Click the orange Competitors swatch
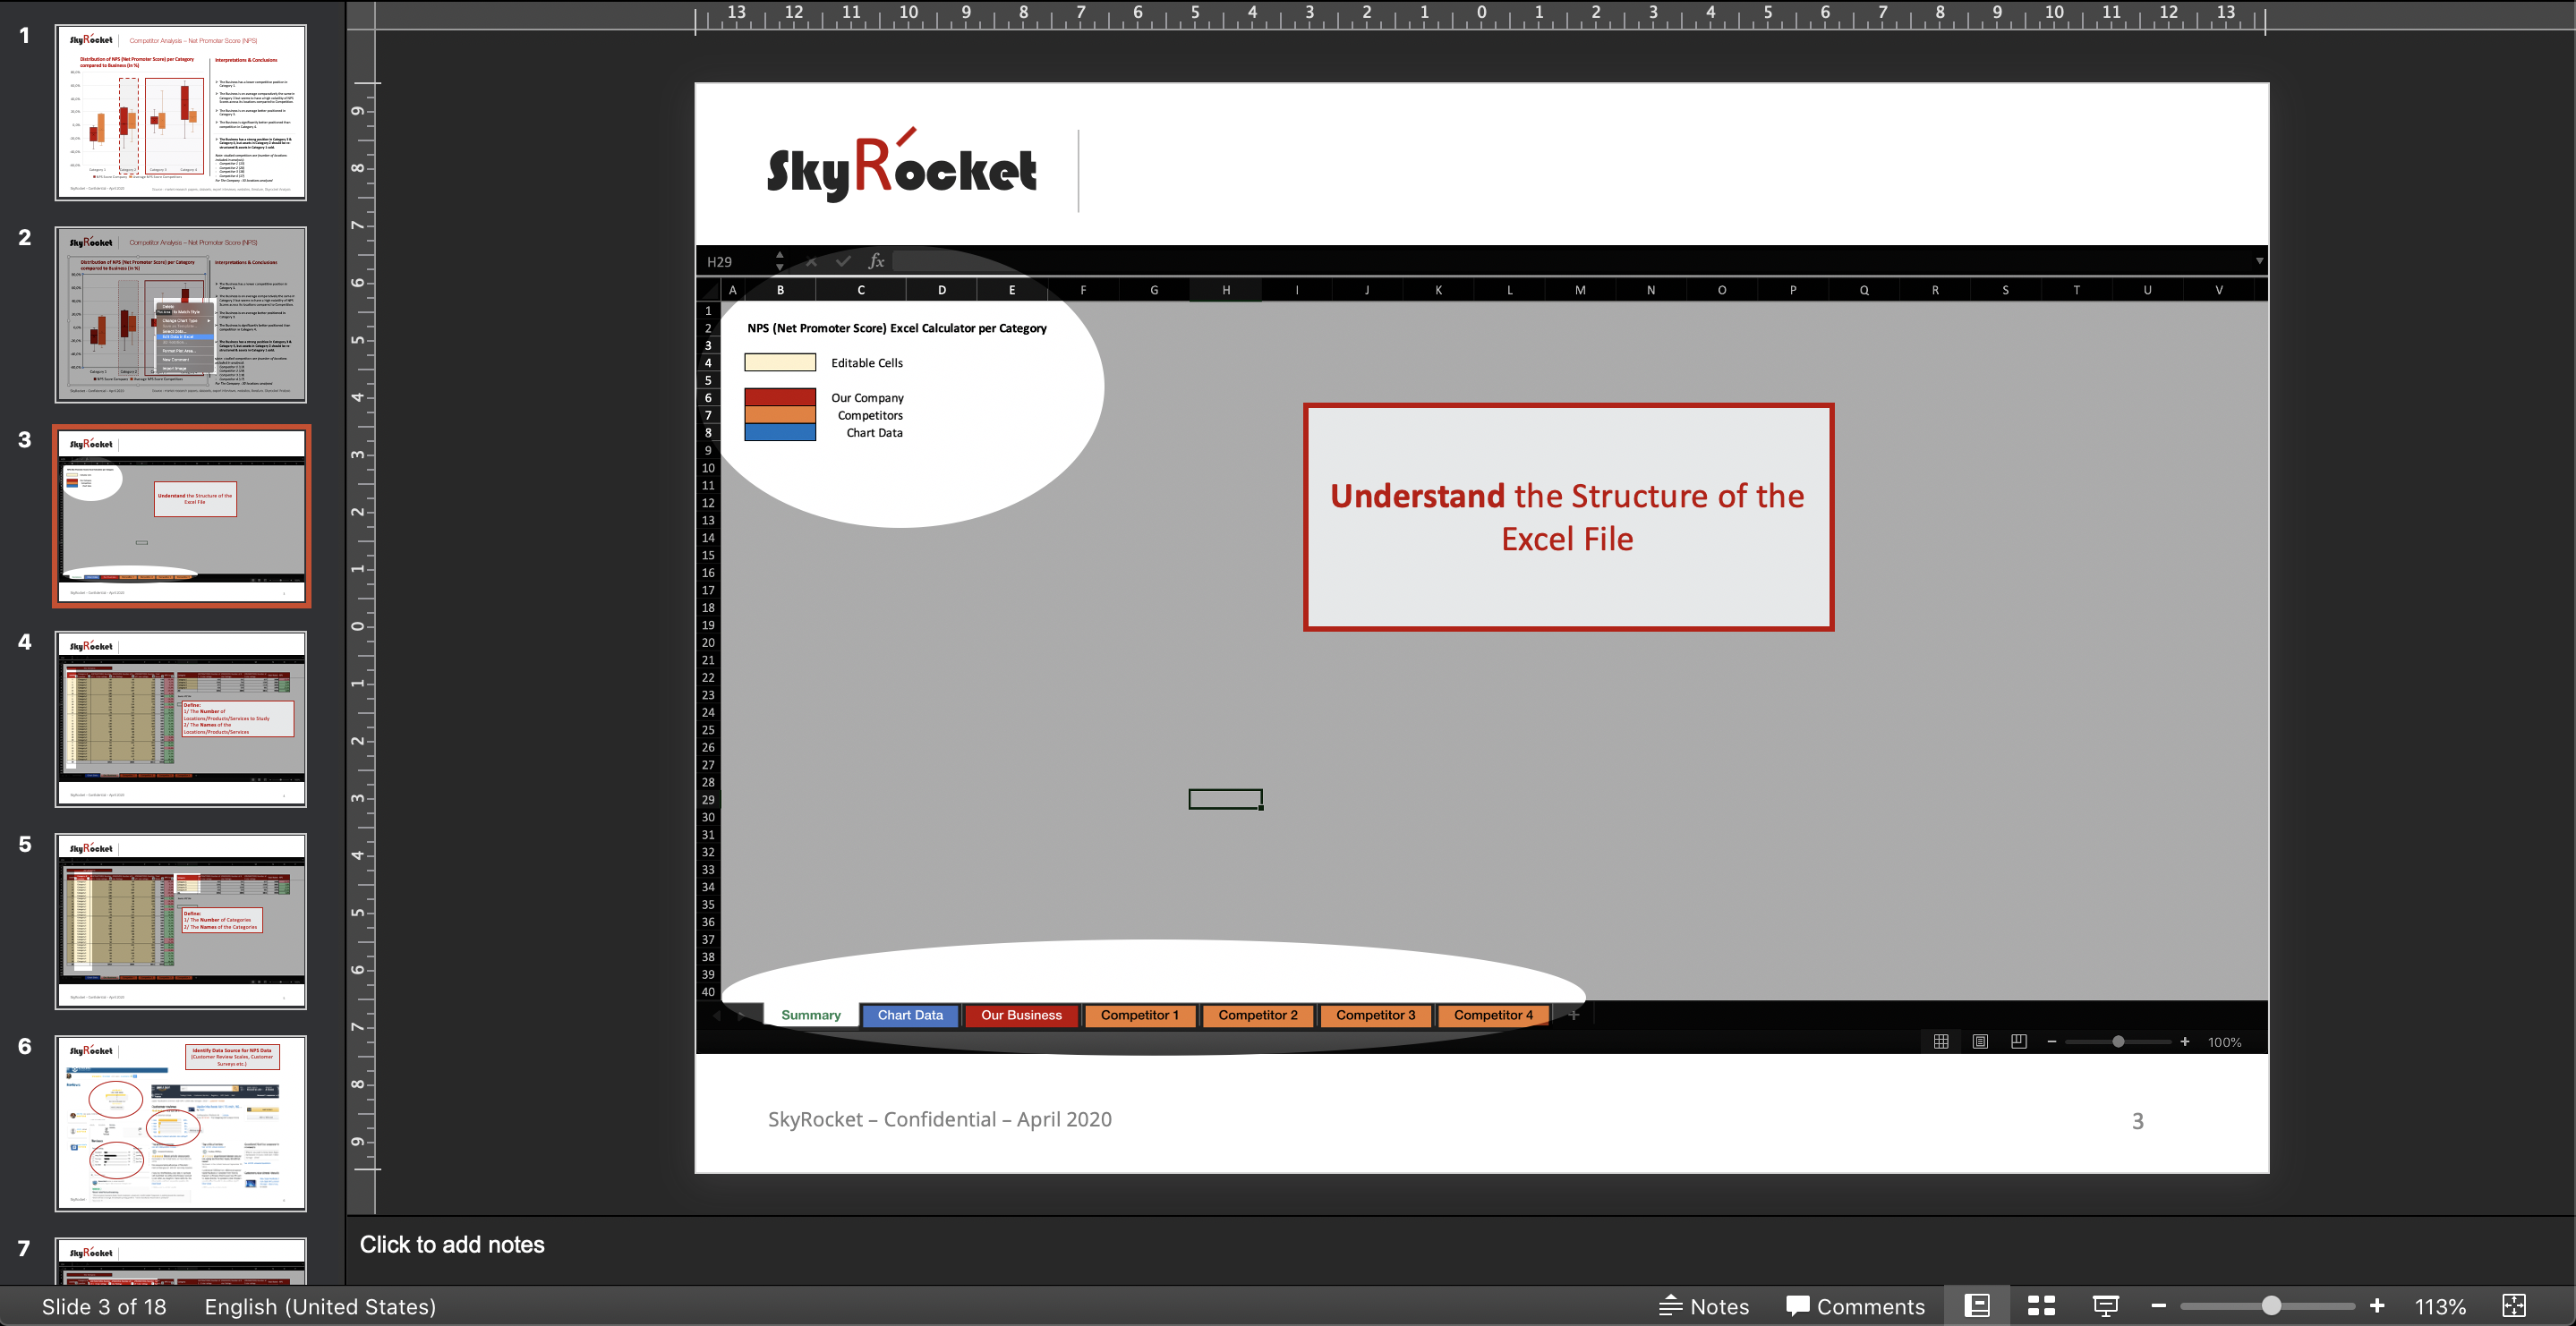 pos(780,415)
